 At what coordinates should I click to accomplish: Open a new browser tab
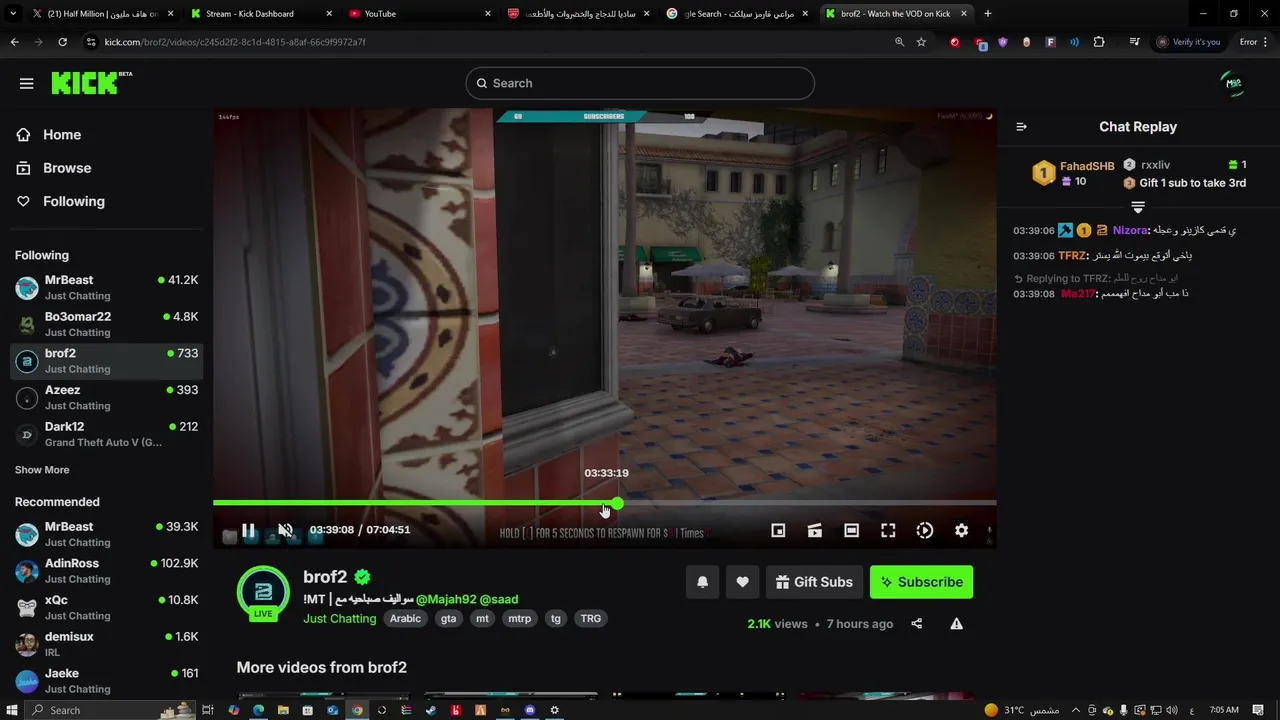coord(988,14)
